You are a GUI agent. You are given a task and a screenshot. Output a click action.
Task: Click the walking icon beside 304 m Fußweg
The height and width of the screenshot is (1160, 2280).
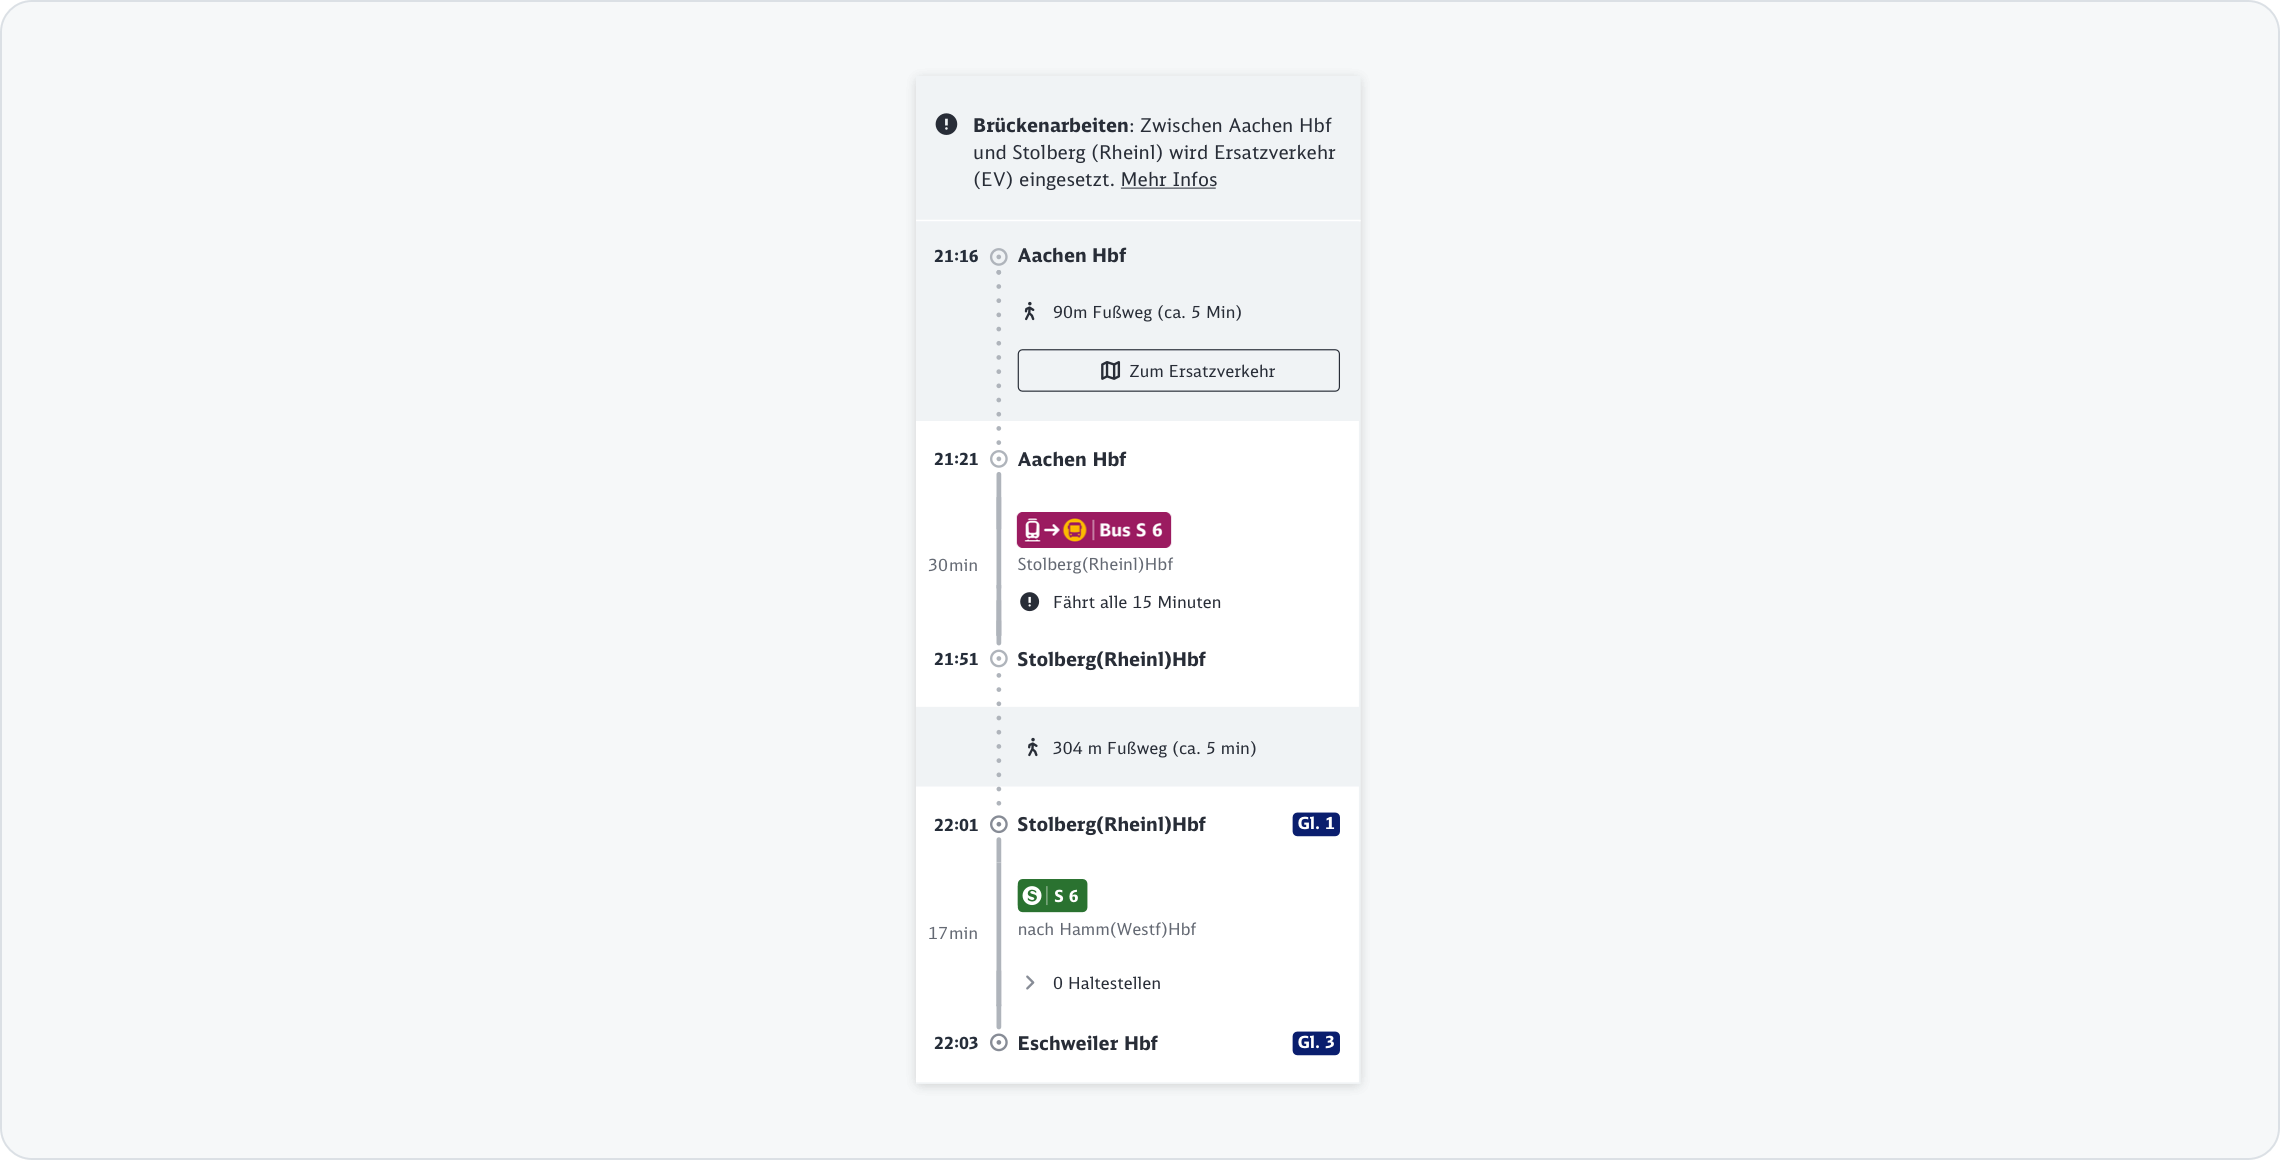[1032, 748]
